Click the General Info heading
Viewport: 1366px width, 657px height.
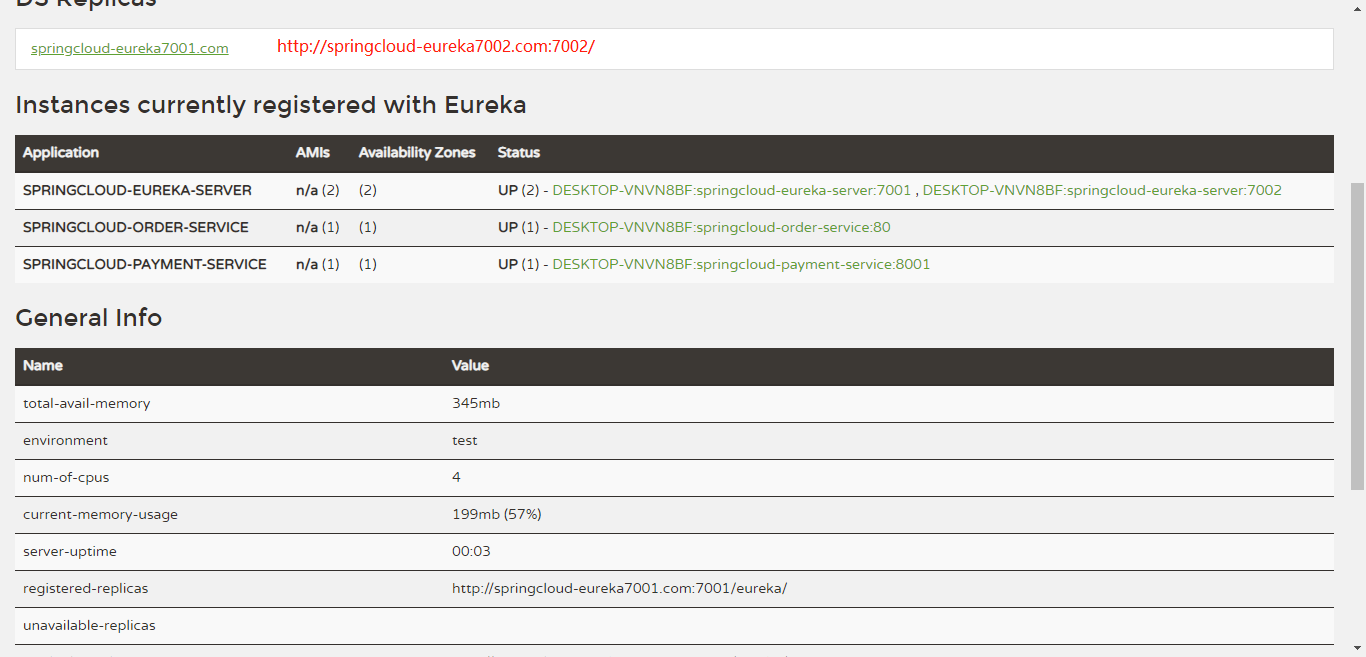click(88, 318)
